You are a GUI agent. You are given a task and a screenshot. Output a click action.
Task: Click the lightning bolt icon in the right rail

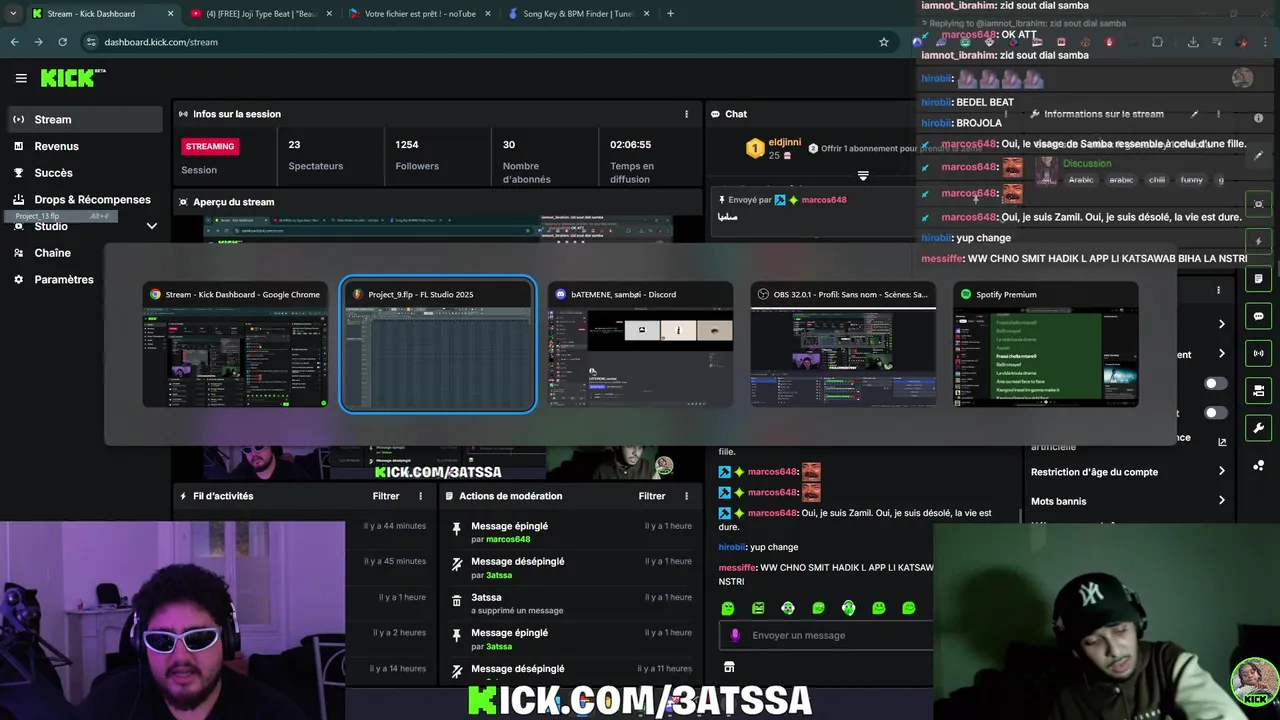[1259, 241]
